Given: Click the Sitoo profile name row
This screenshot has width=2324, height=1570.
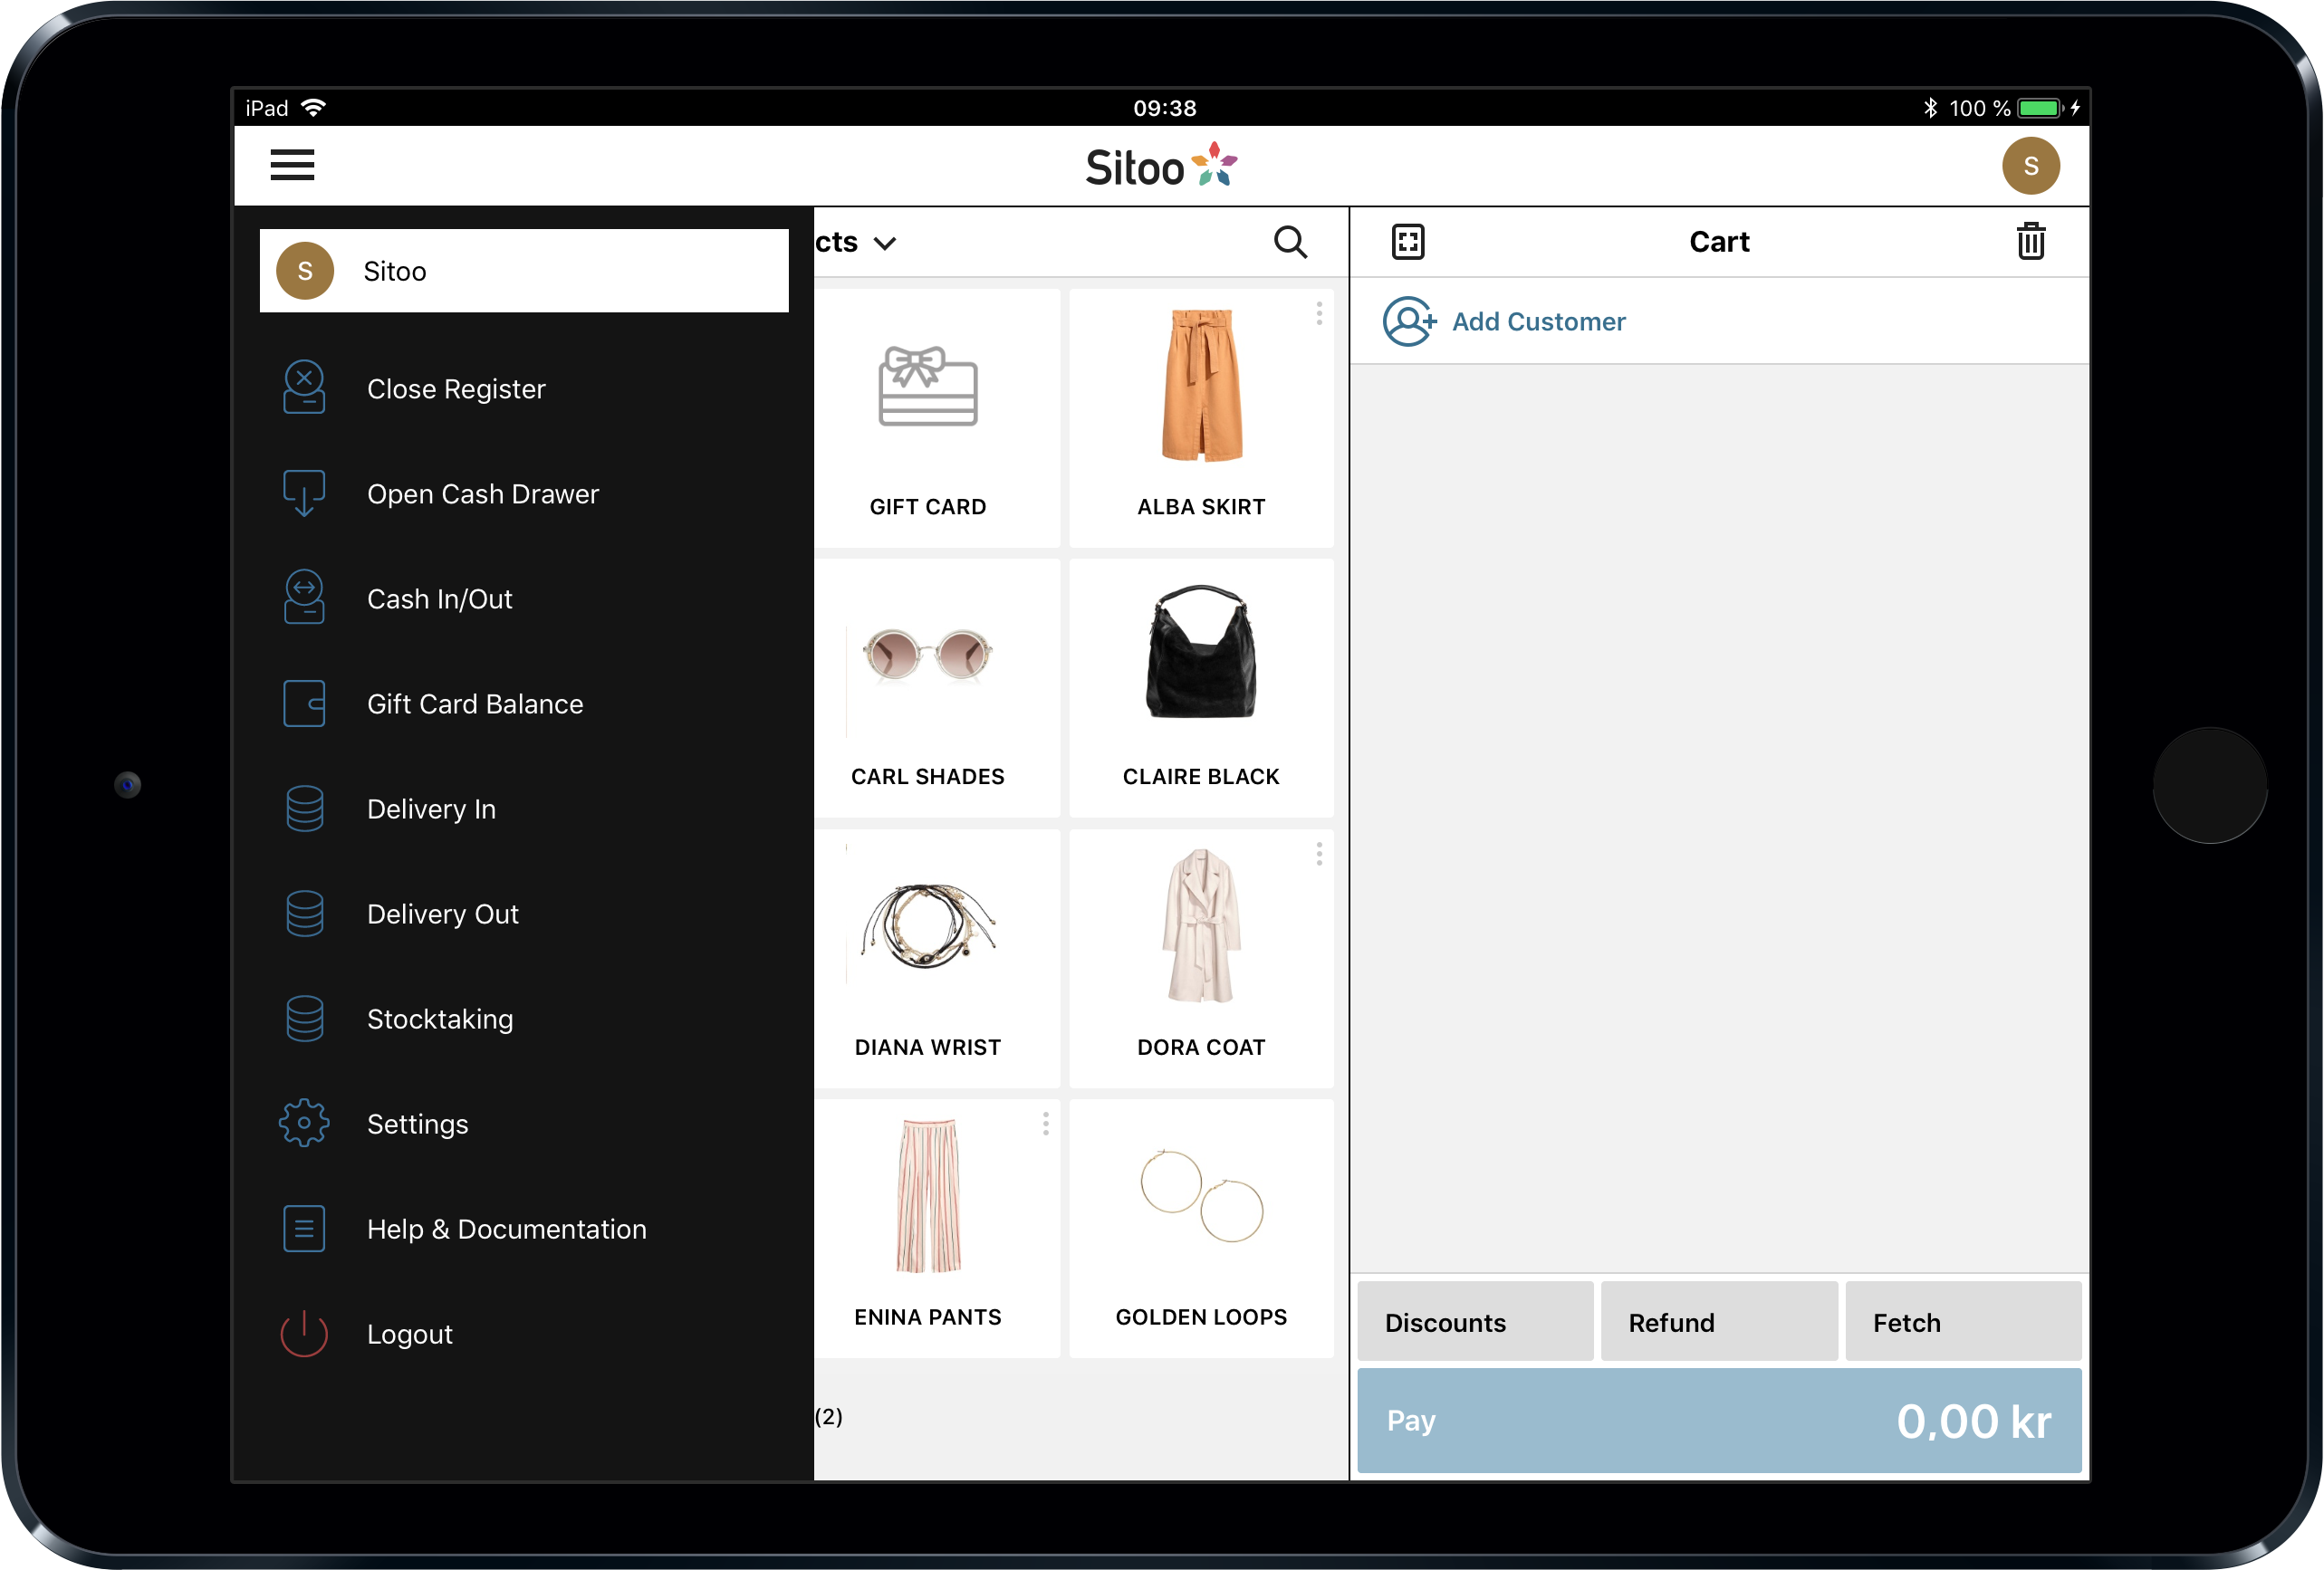Looking at the screenshot, I should pyautogui.click(x=524, y=271).
